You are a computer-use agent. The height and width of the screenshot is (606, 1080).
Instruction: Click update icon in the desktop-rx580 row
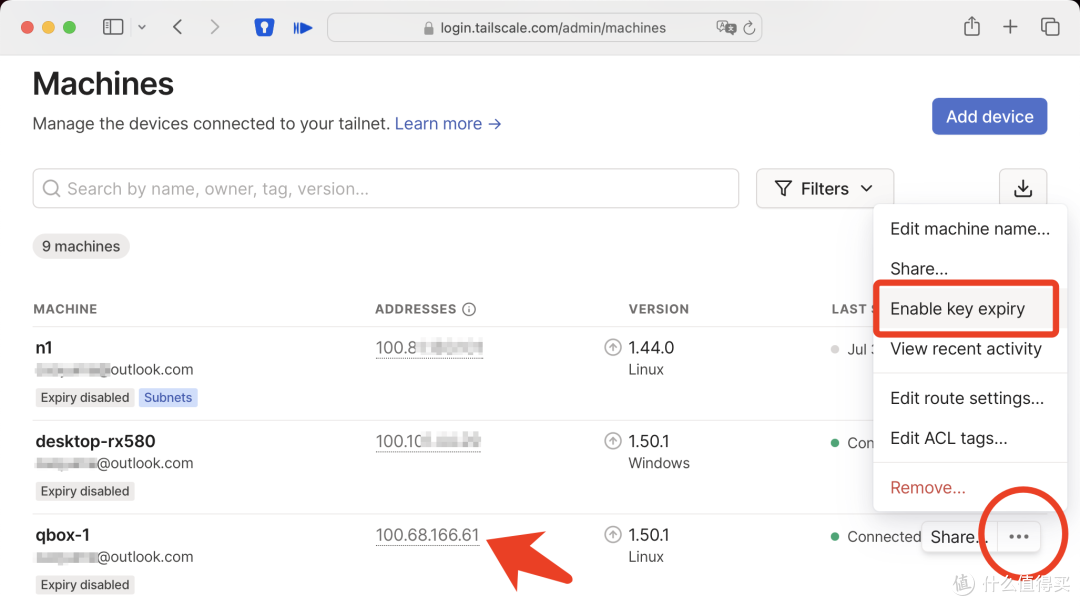tap(613, 441)
